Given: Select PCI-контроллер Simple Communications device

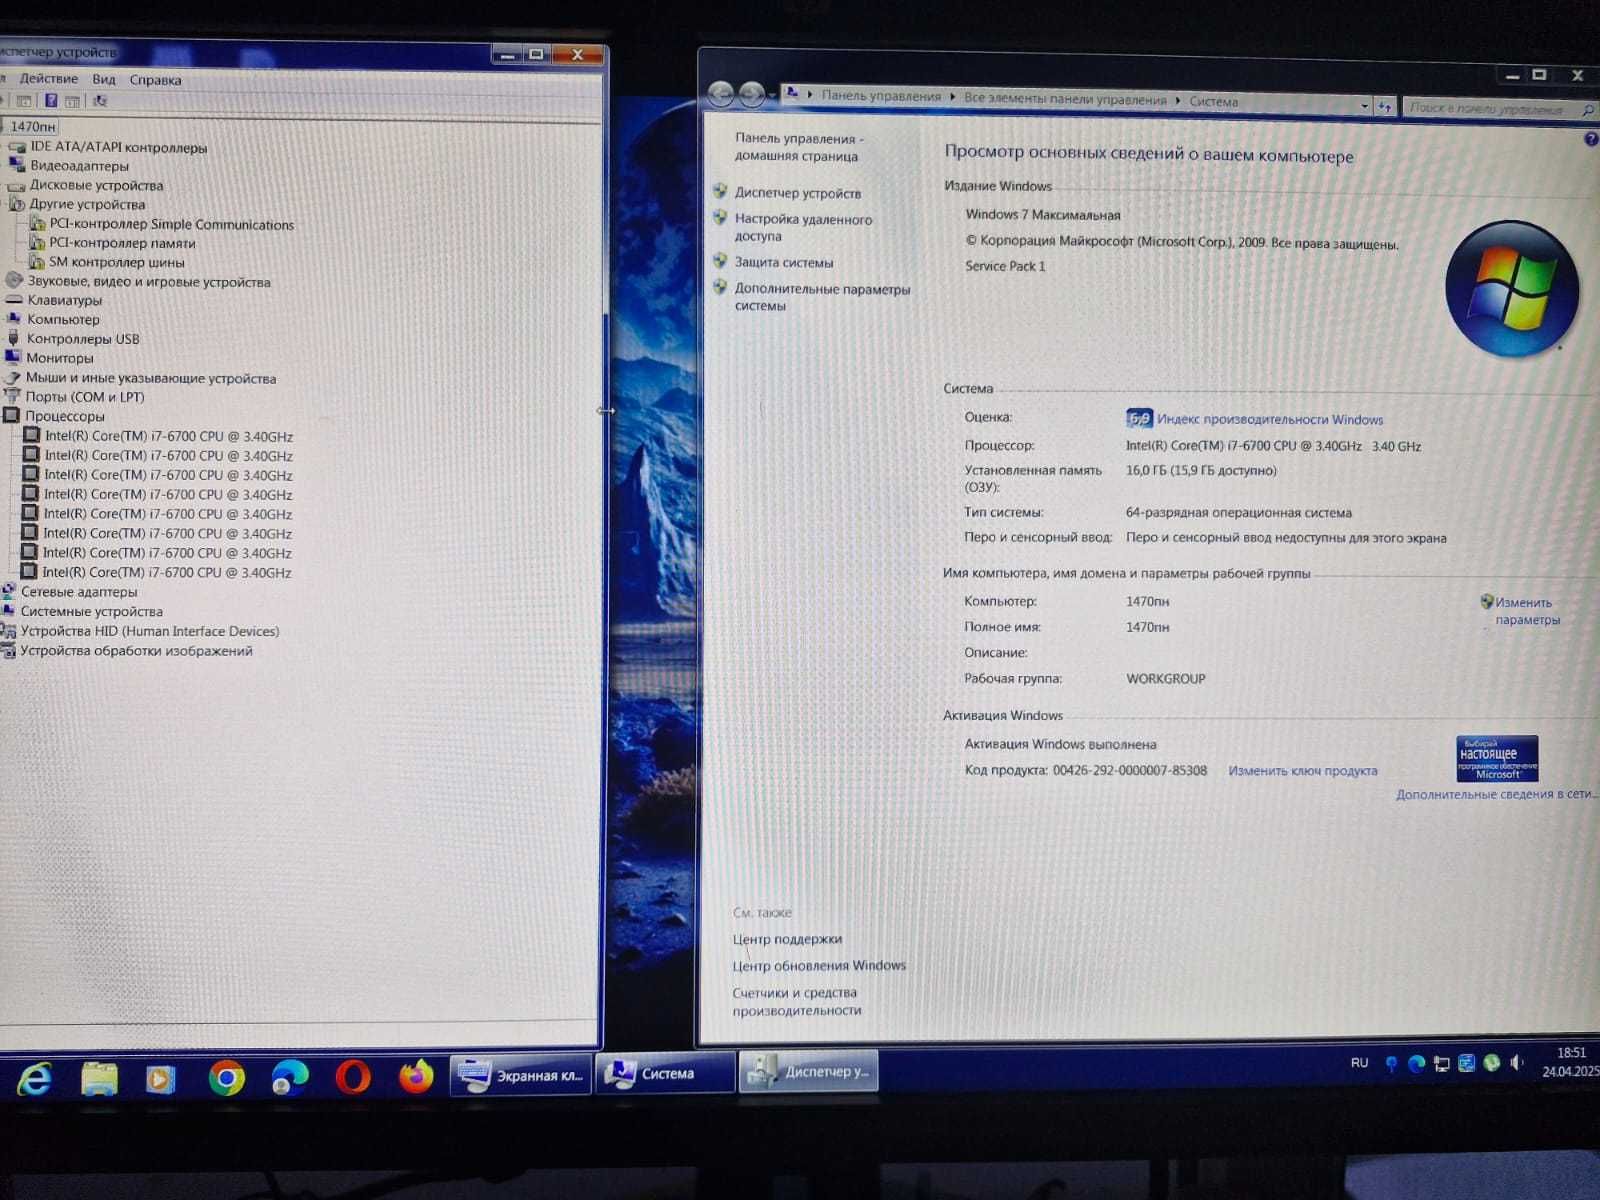Looking at the screenshot, I should tap(172, 224).
